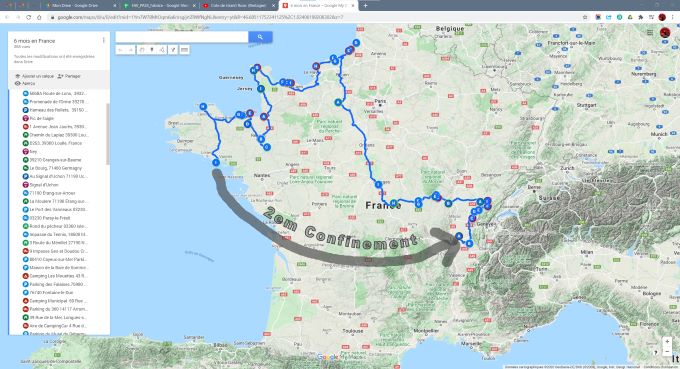Open the browser extensions puzzle icon
This screenshot has height=369, width=680.
[641, 17]
